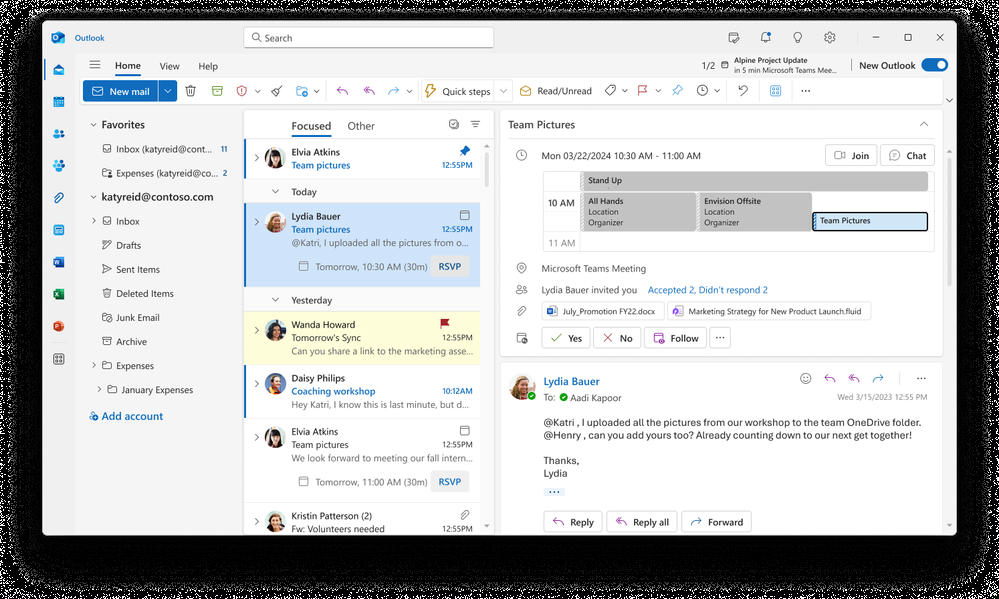The width and height of the screenshot is (999, 599).
Task: Toggle select mode in message list
Action: click(454, 124)
